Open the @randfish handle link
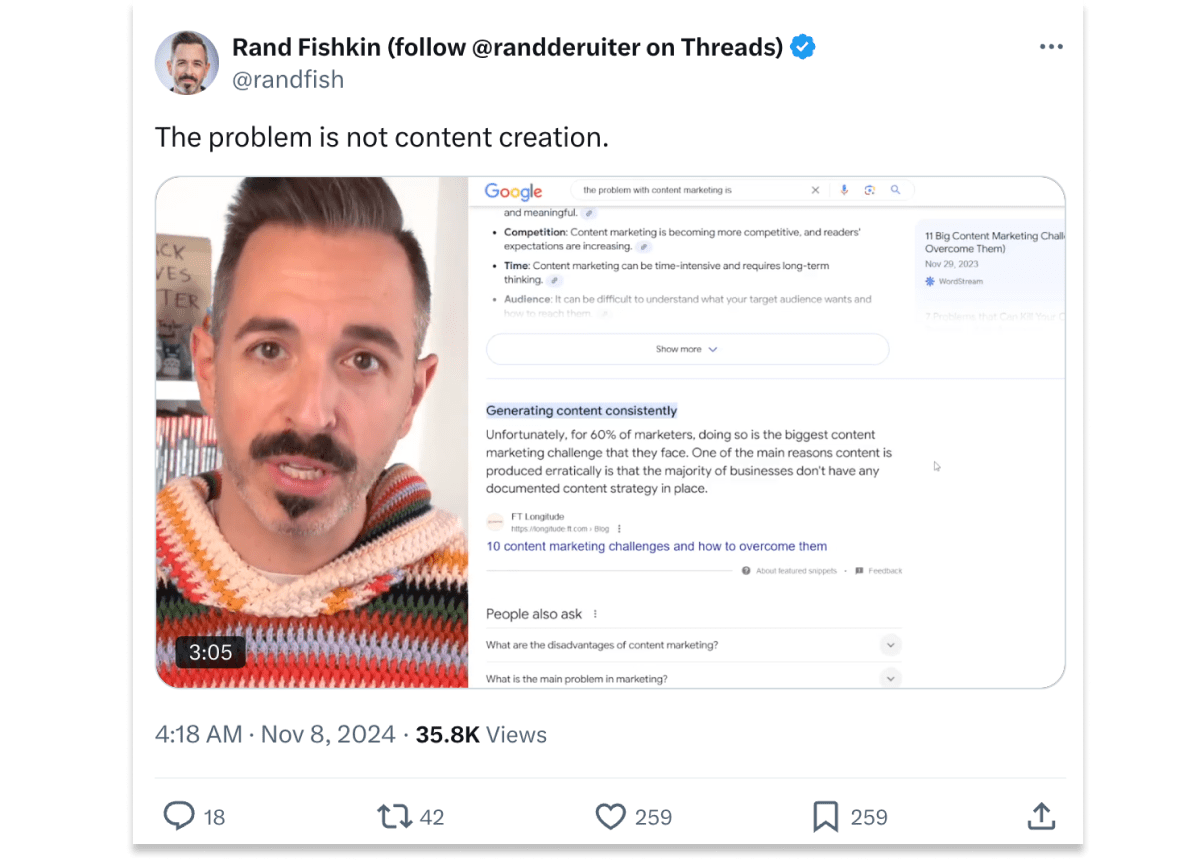 pos(288,80)
